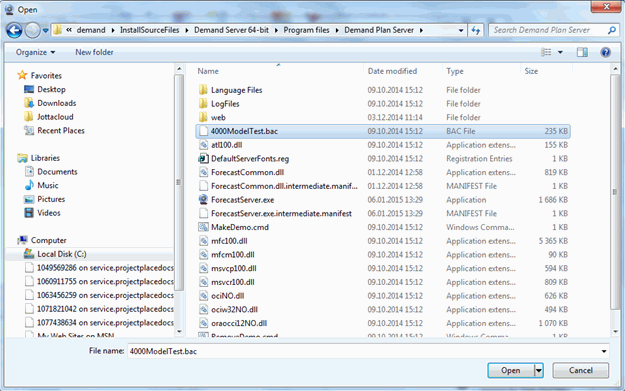Select the LogFiles folder icon
The height and width of the screenshot is (391, 625).
(x=203, y=104)
